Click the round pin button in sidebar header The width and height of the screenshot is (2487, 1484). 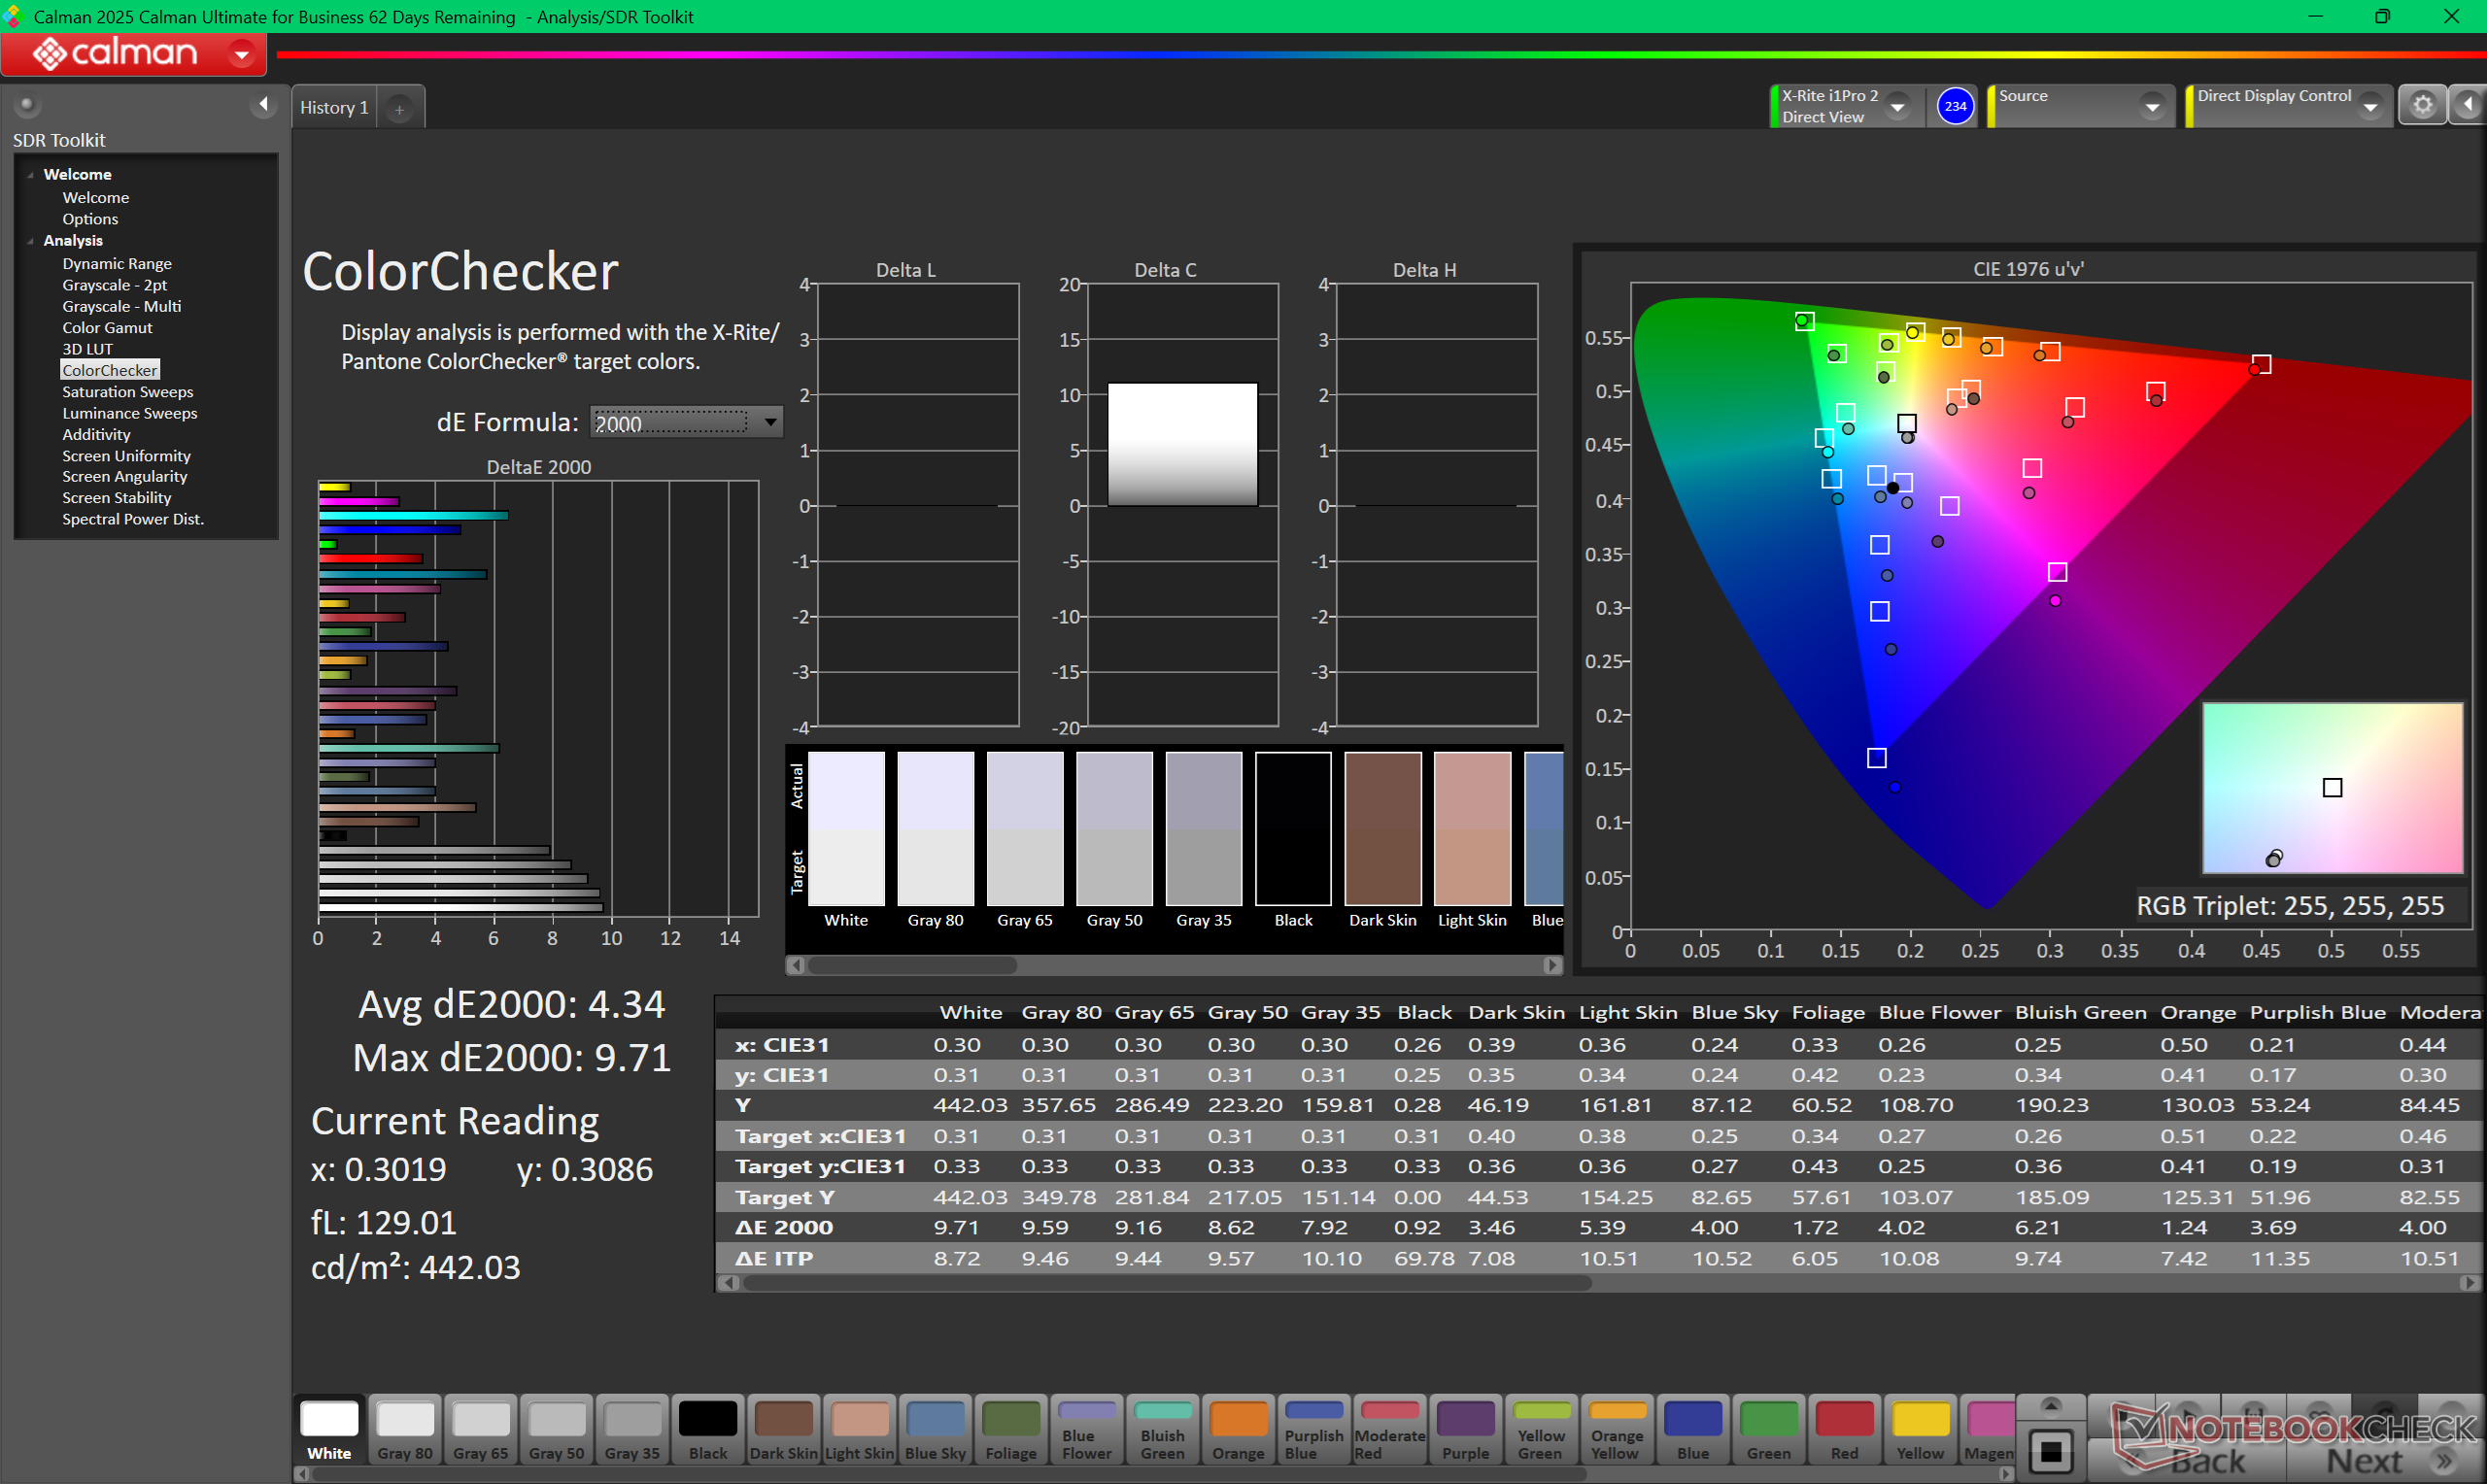point(27,104)
